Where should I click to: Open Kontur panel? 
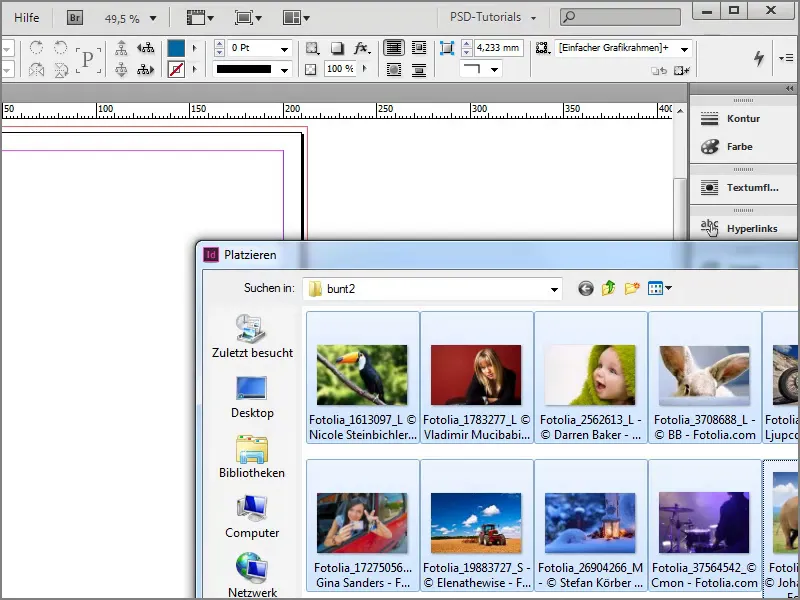(743, 118)
